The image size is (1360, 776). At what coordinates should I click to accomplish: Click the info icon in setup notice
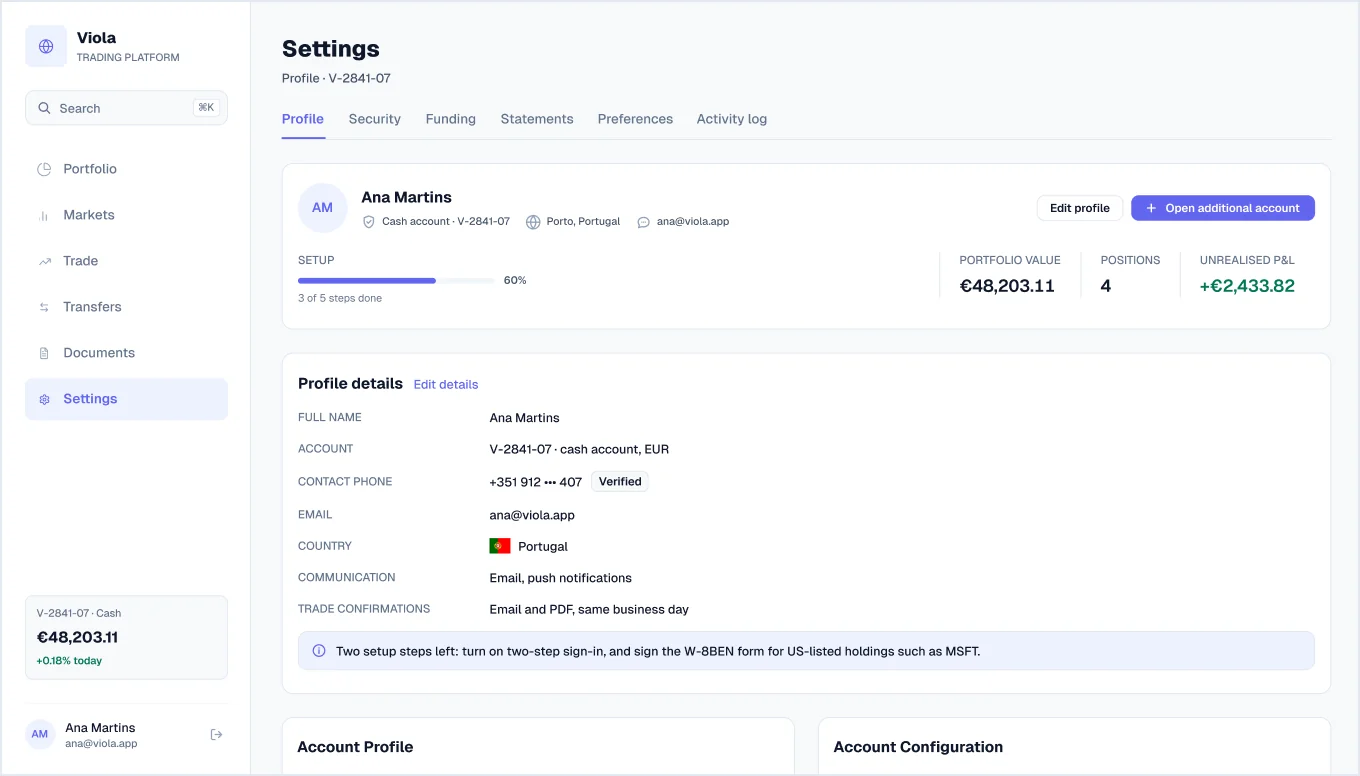[x=319, y=651]
